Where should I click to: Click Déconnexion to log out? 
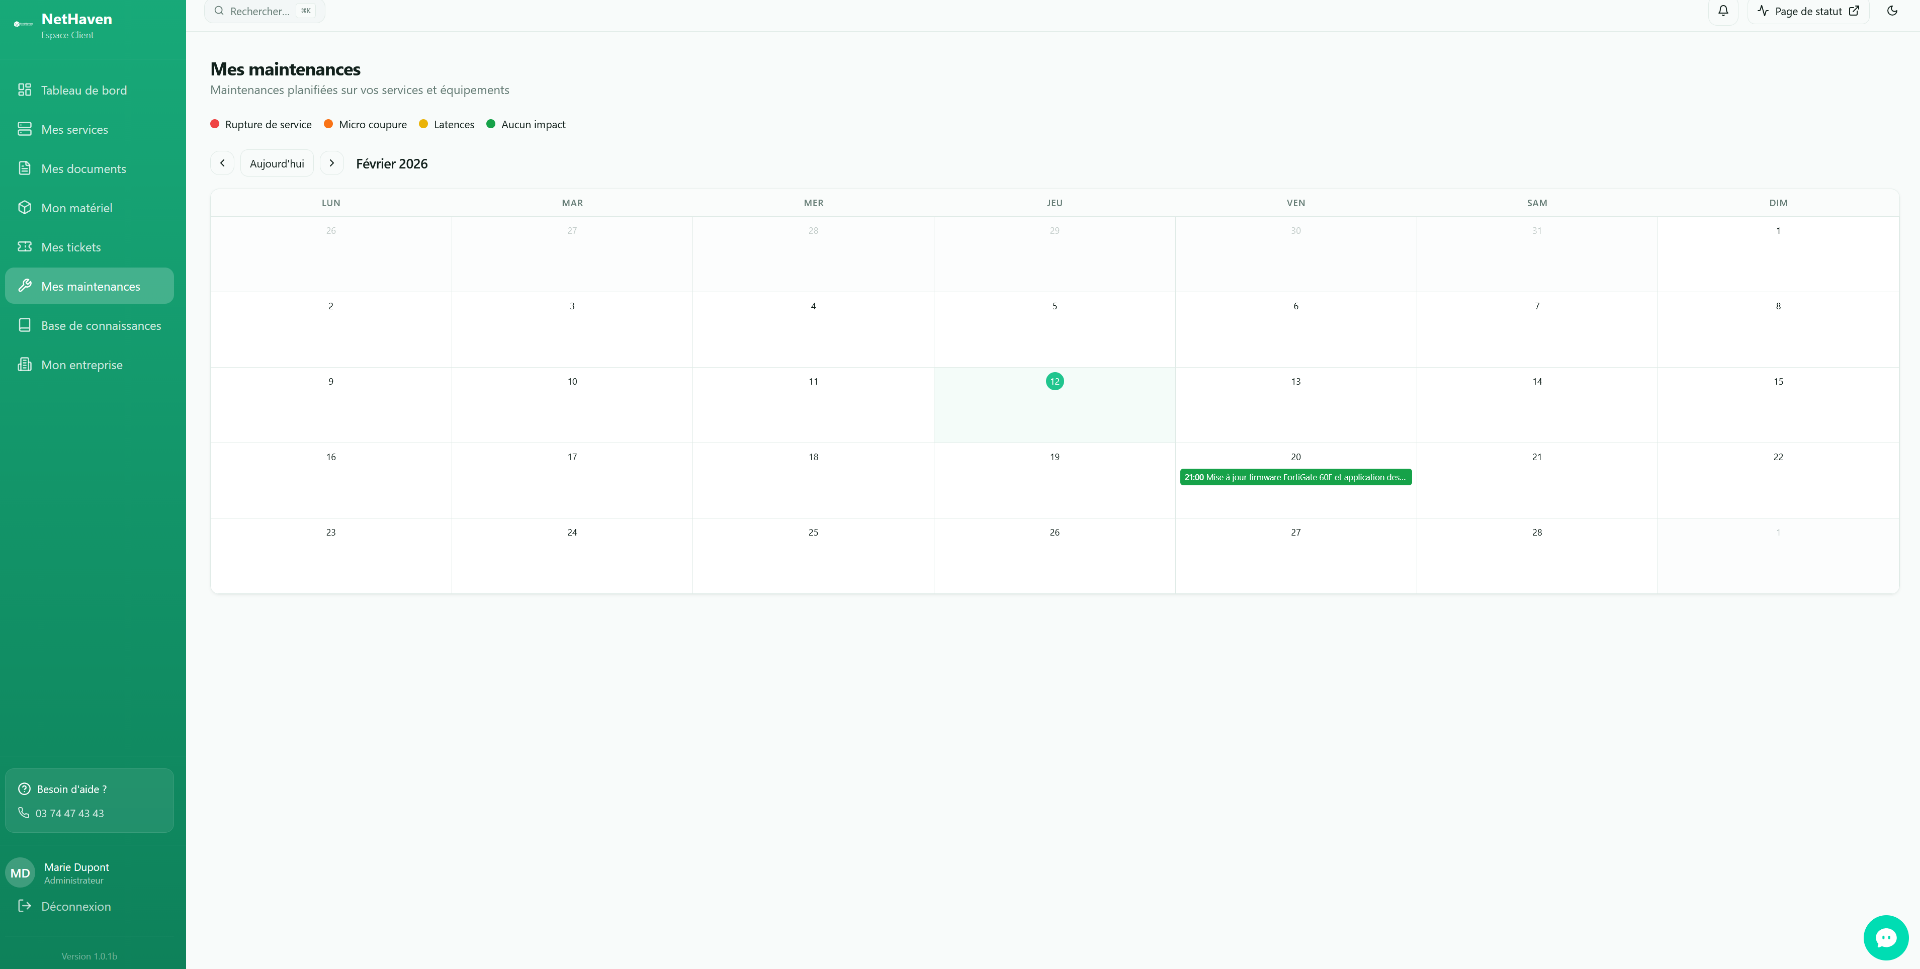[76, 906]
